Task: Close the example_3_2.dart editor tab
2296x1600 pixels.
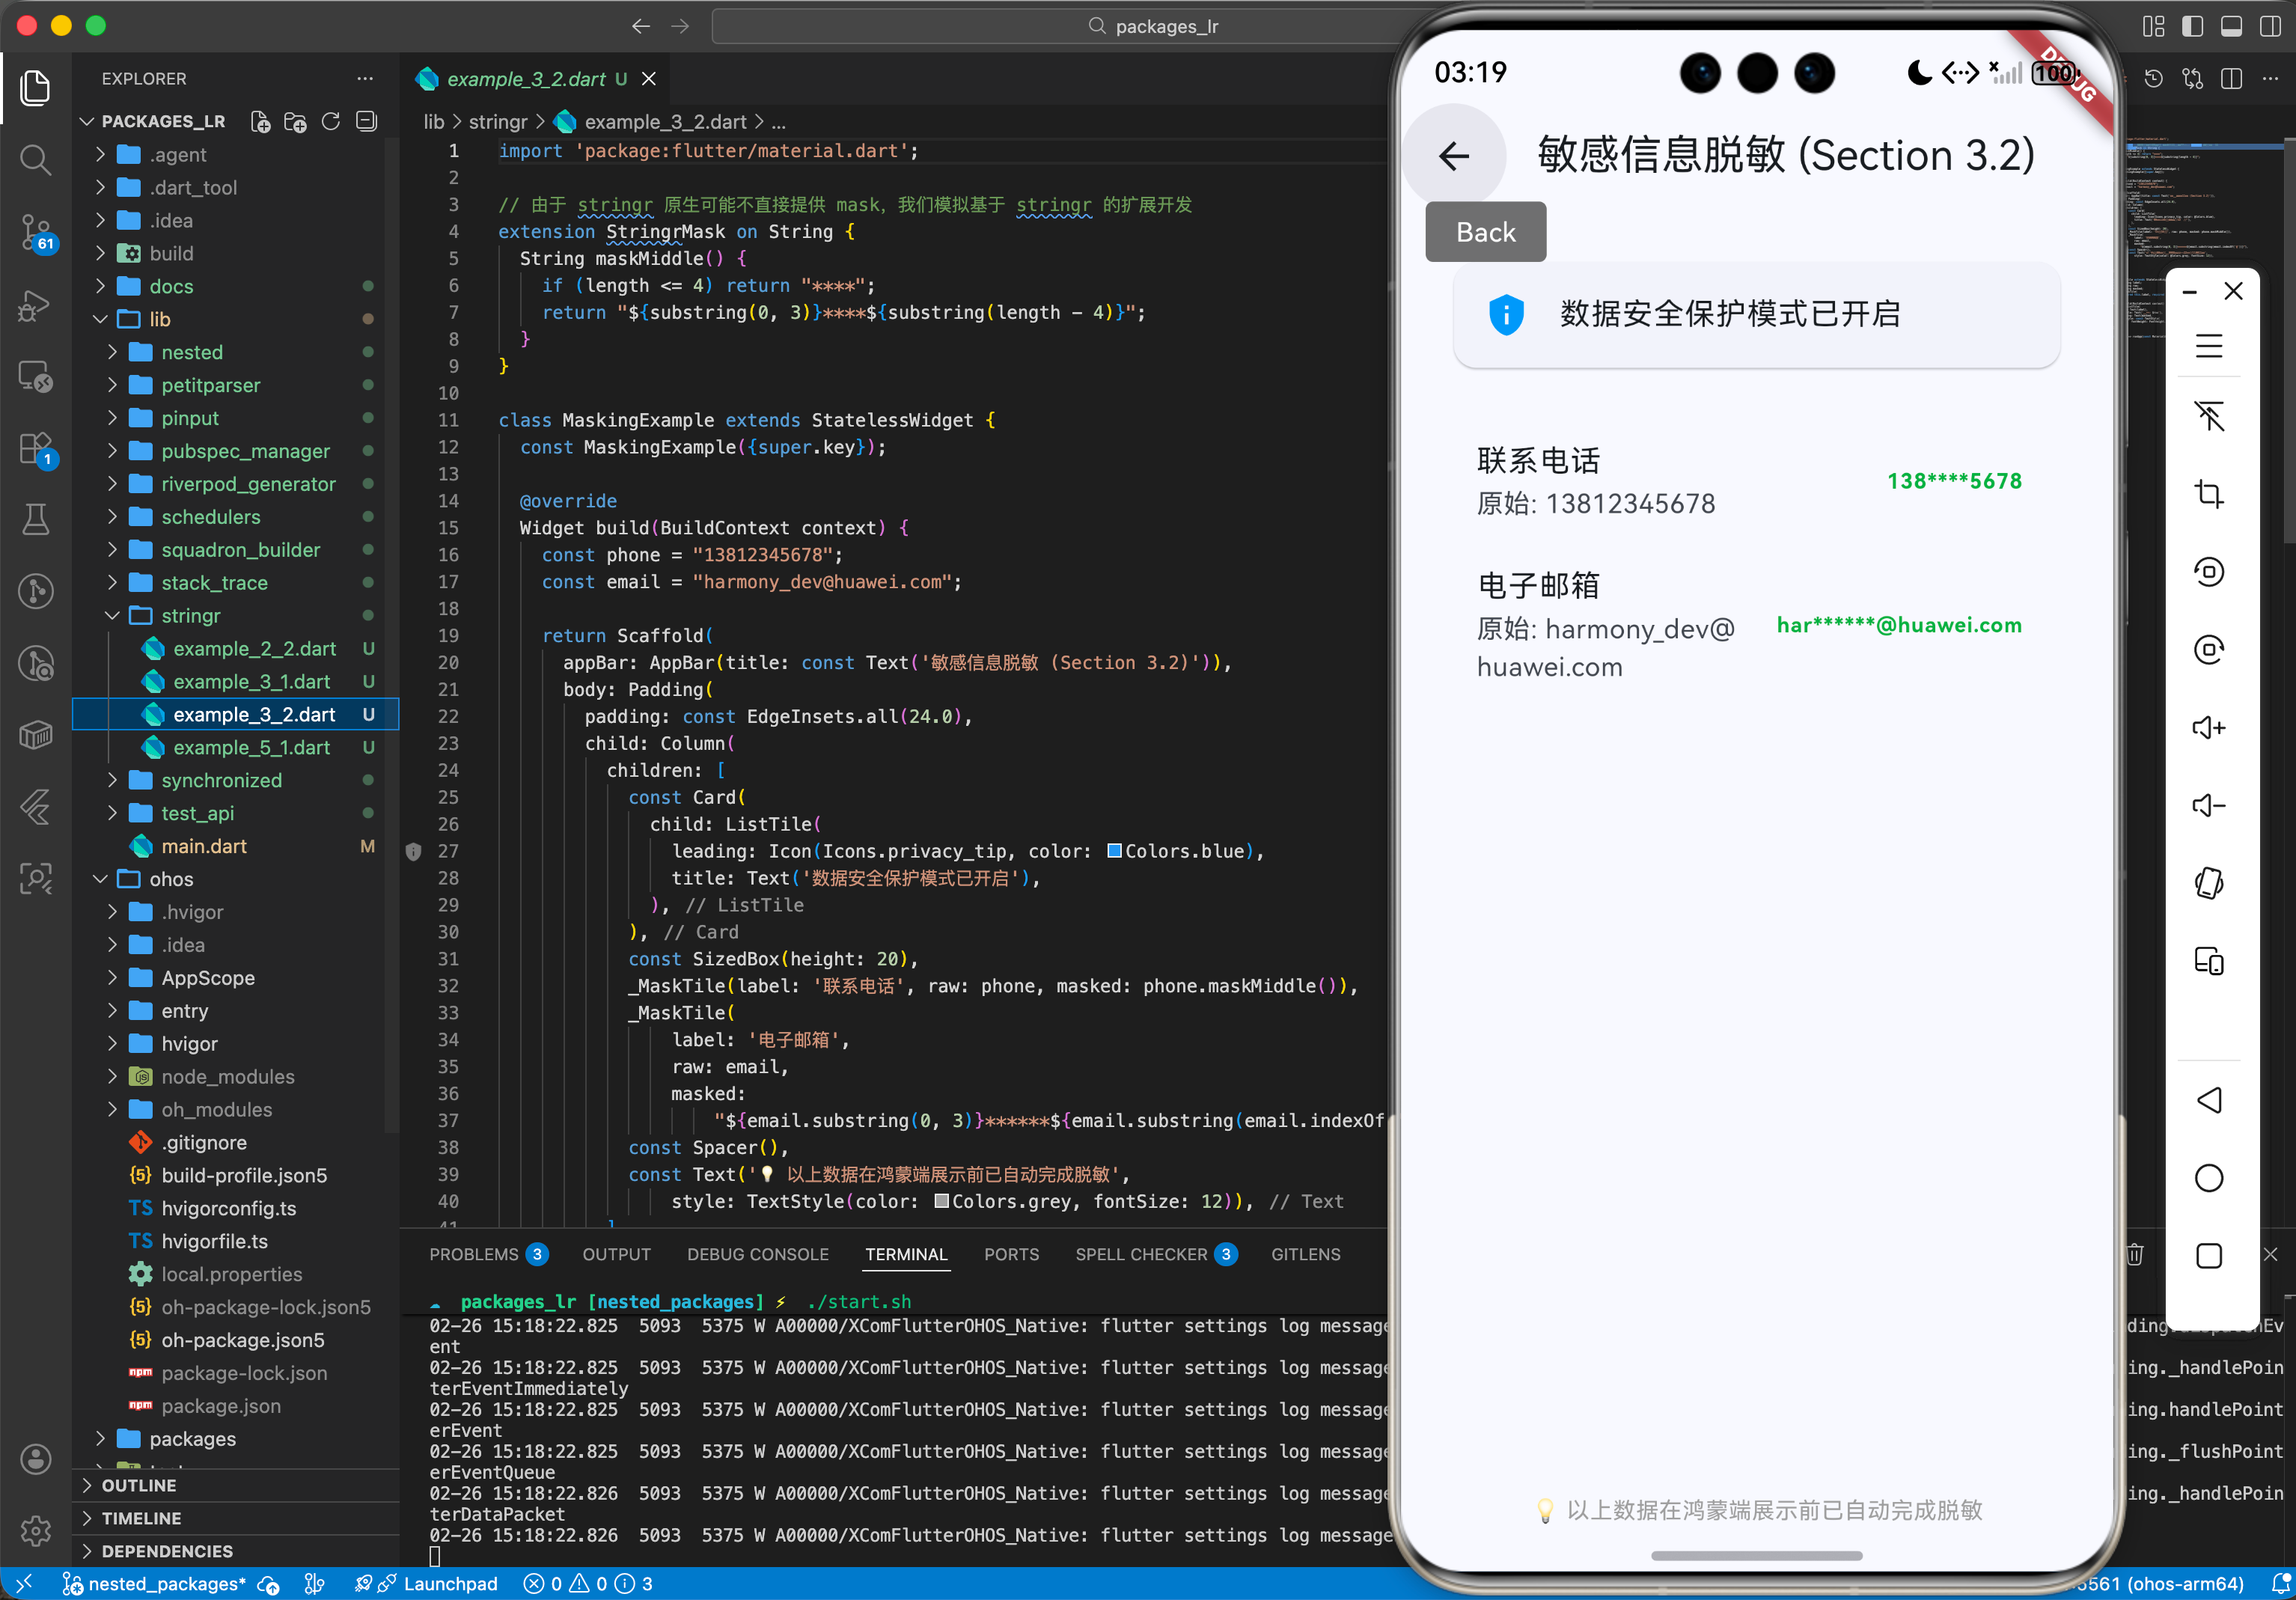Action: click(x=649, y=79)
